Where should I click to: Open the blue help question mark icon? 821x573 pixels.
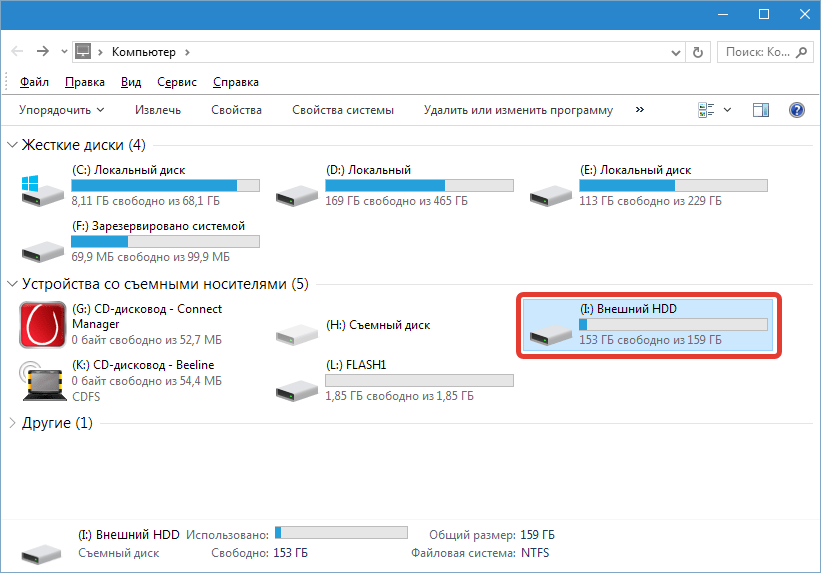pyautogui.click(x=797, y=110)
